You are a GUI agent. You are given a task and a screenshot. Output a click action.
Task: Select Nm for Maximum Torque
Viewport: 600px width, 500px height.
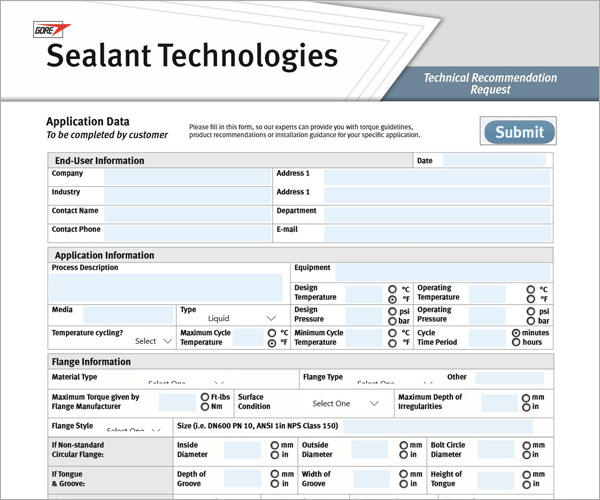pos(205,407)
